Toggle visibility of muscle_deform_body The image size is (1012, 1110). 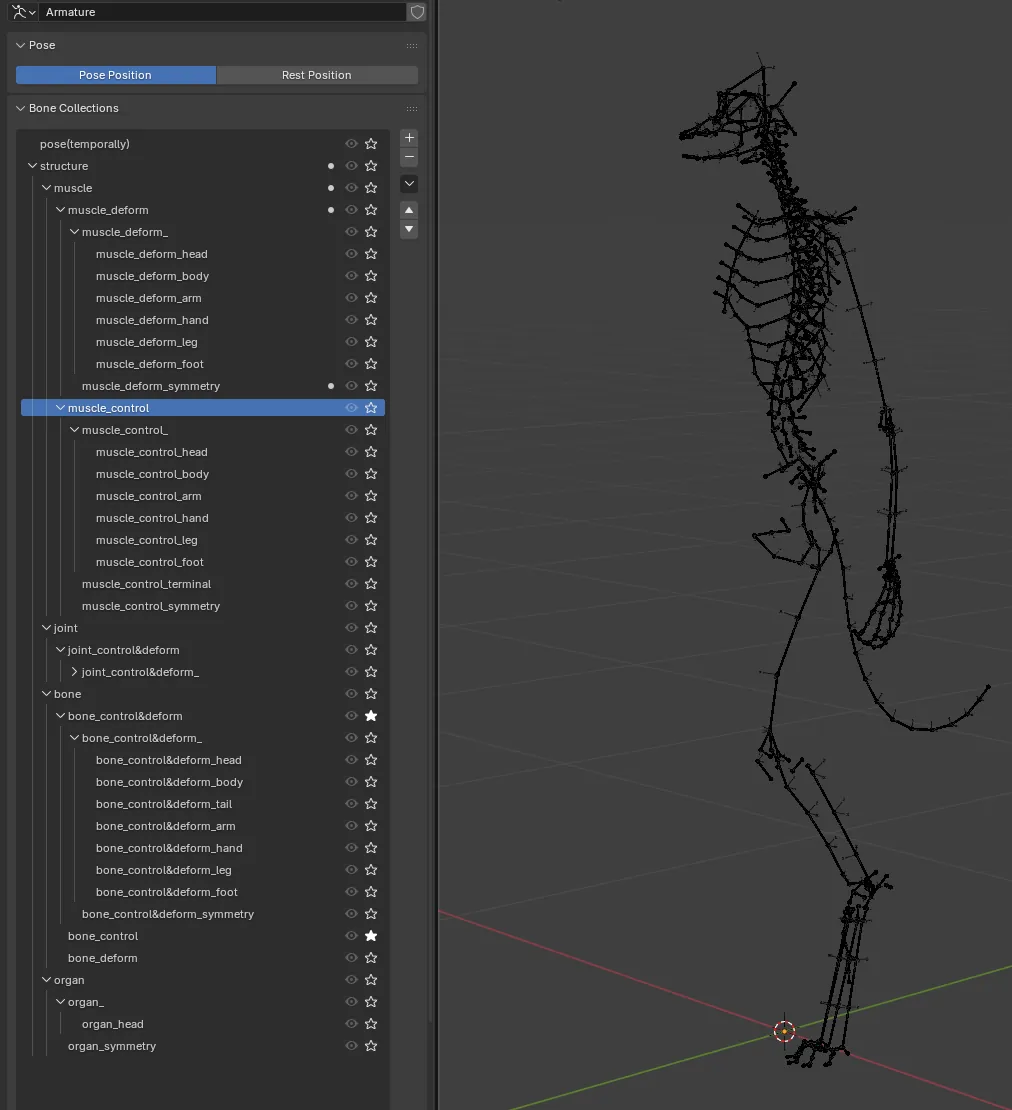click(x=351, y=275)
